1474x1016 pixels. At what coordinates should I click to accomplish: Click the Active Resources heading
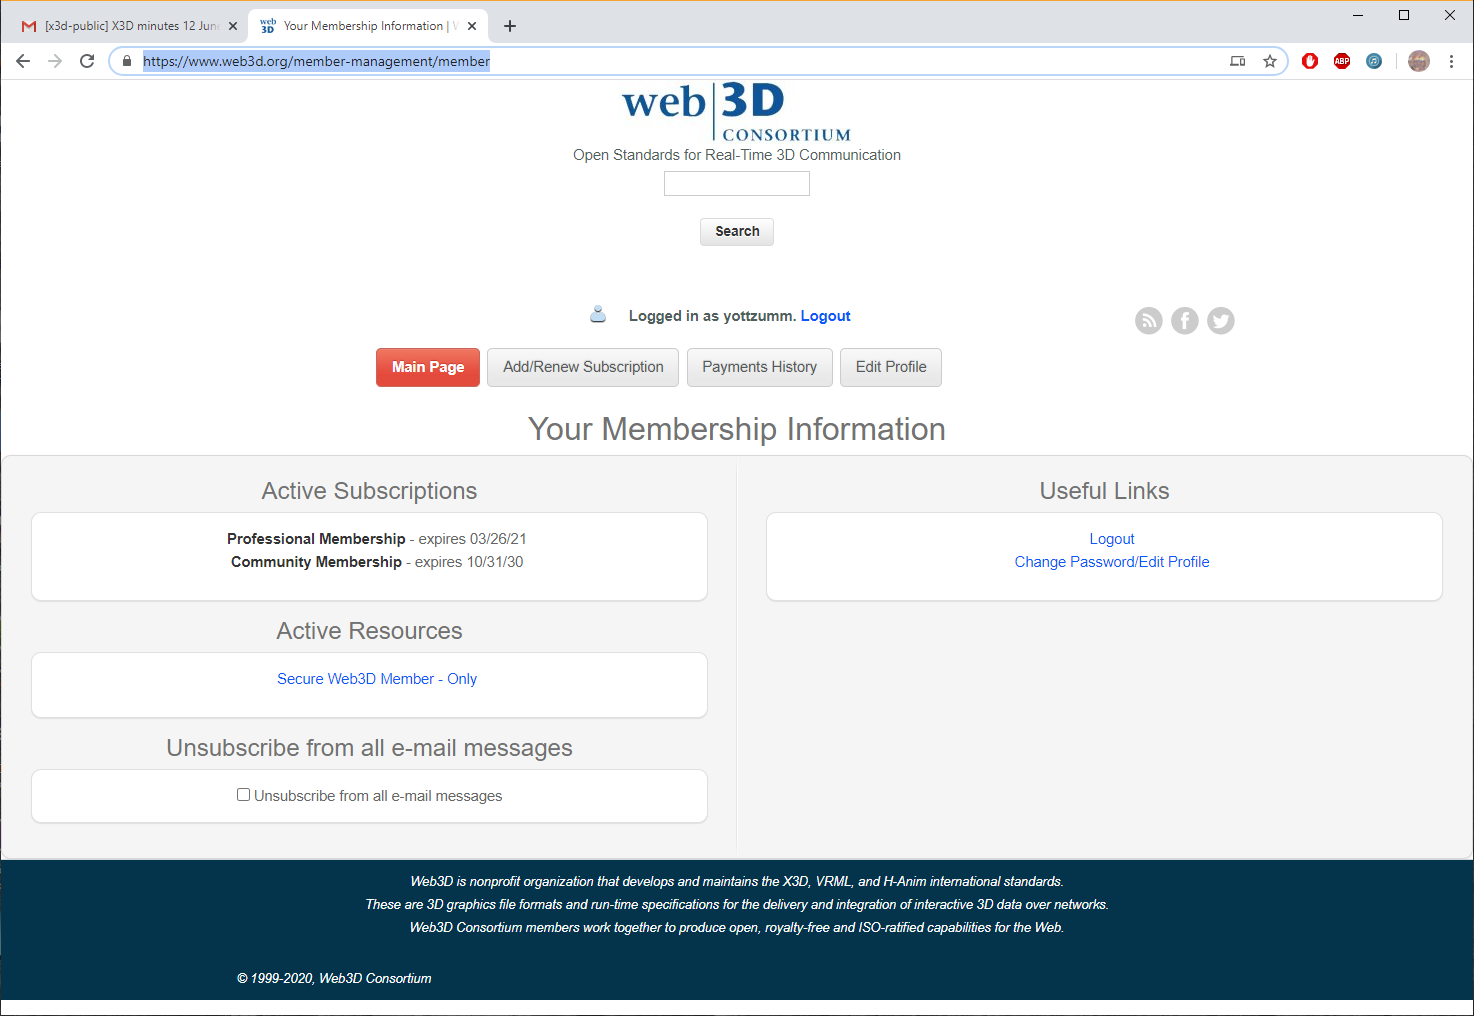(x=369, y=631)
